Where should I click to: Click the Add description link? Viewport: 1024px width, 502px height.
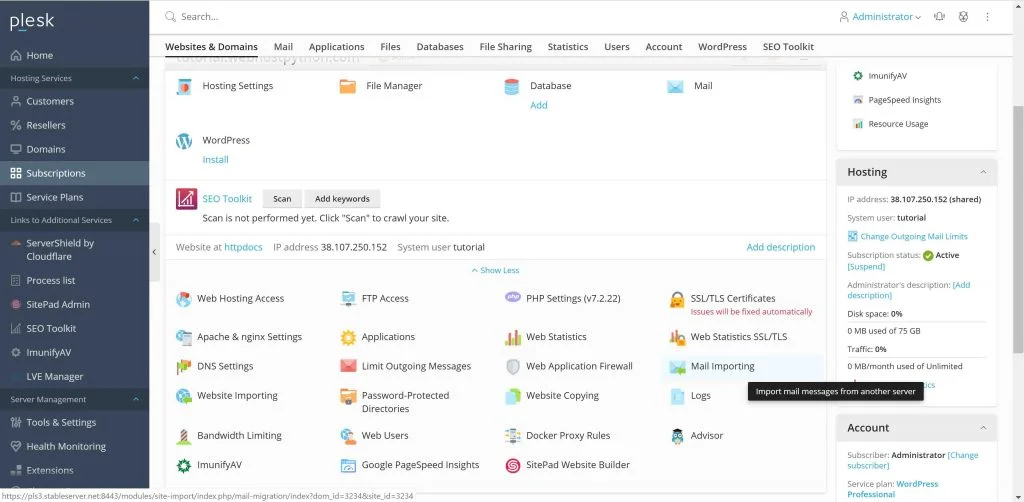[781, 247]
